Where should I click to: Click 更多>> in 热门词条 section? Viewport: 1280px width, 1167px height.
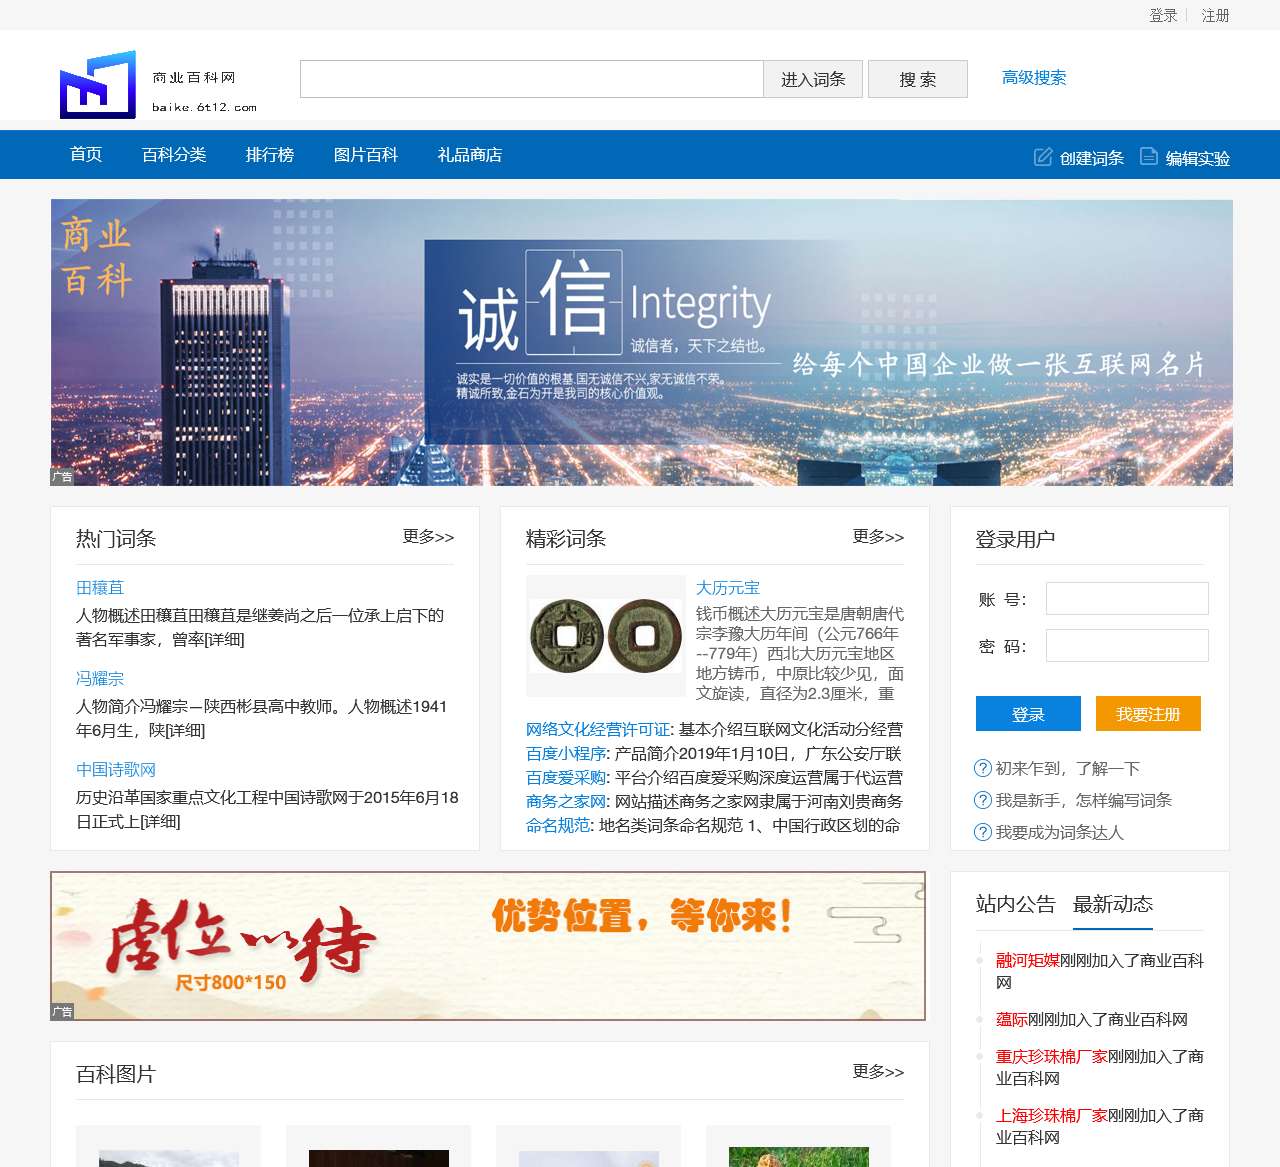click(428, 537)
